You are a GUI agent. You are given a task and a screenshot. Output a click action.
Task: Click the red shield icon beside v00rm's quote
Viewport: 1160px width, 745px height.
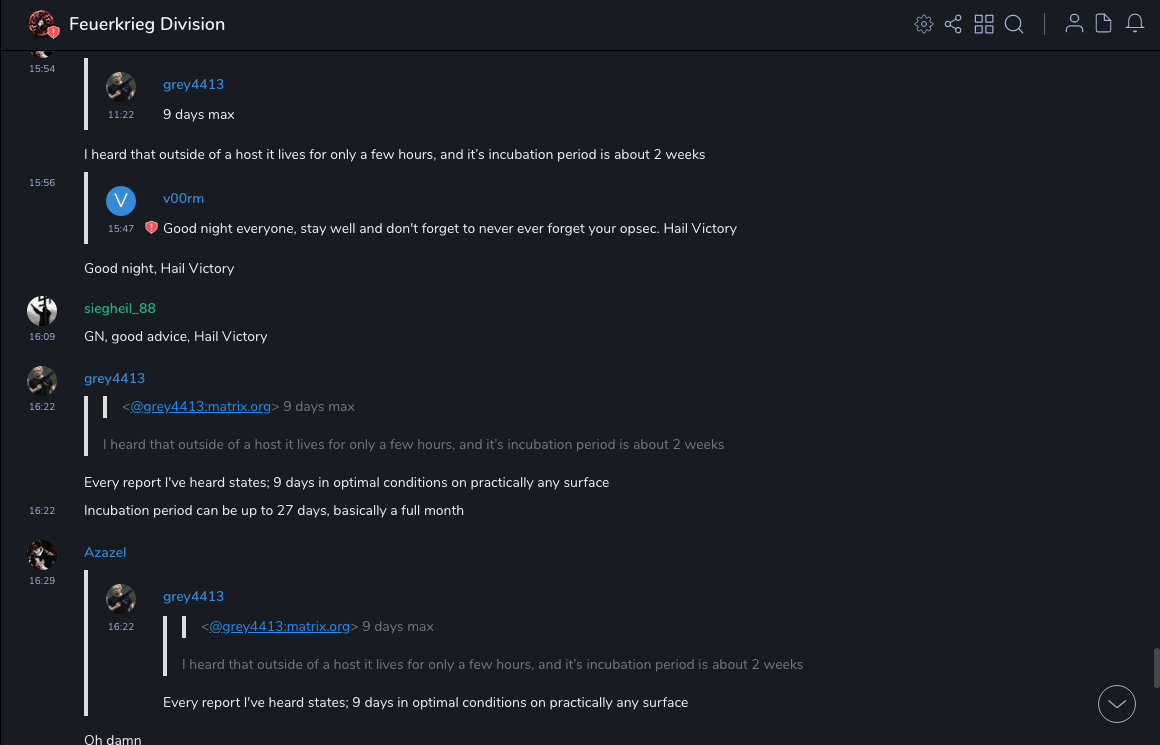coord(151,228)
